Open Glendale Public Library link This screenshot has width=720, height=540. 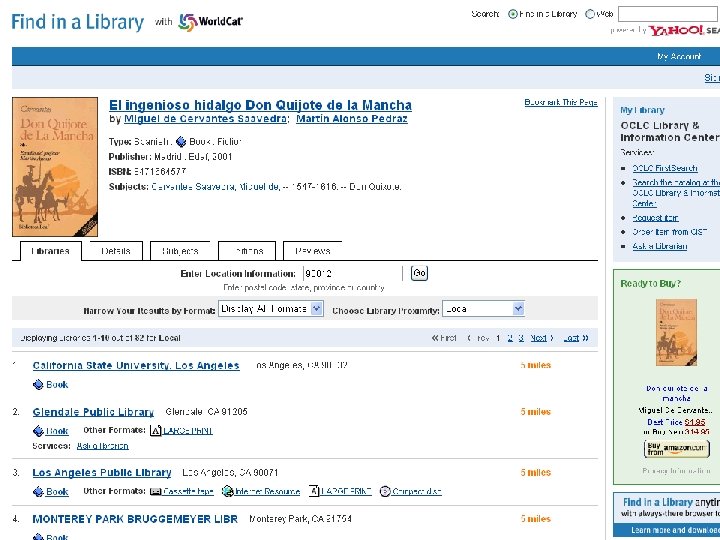[x=93, y=412]
